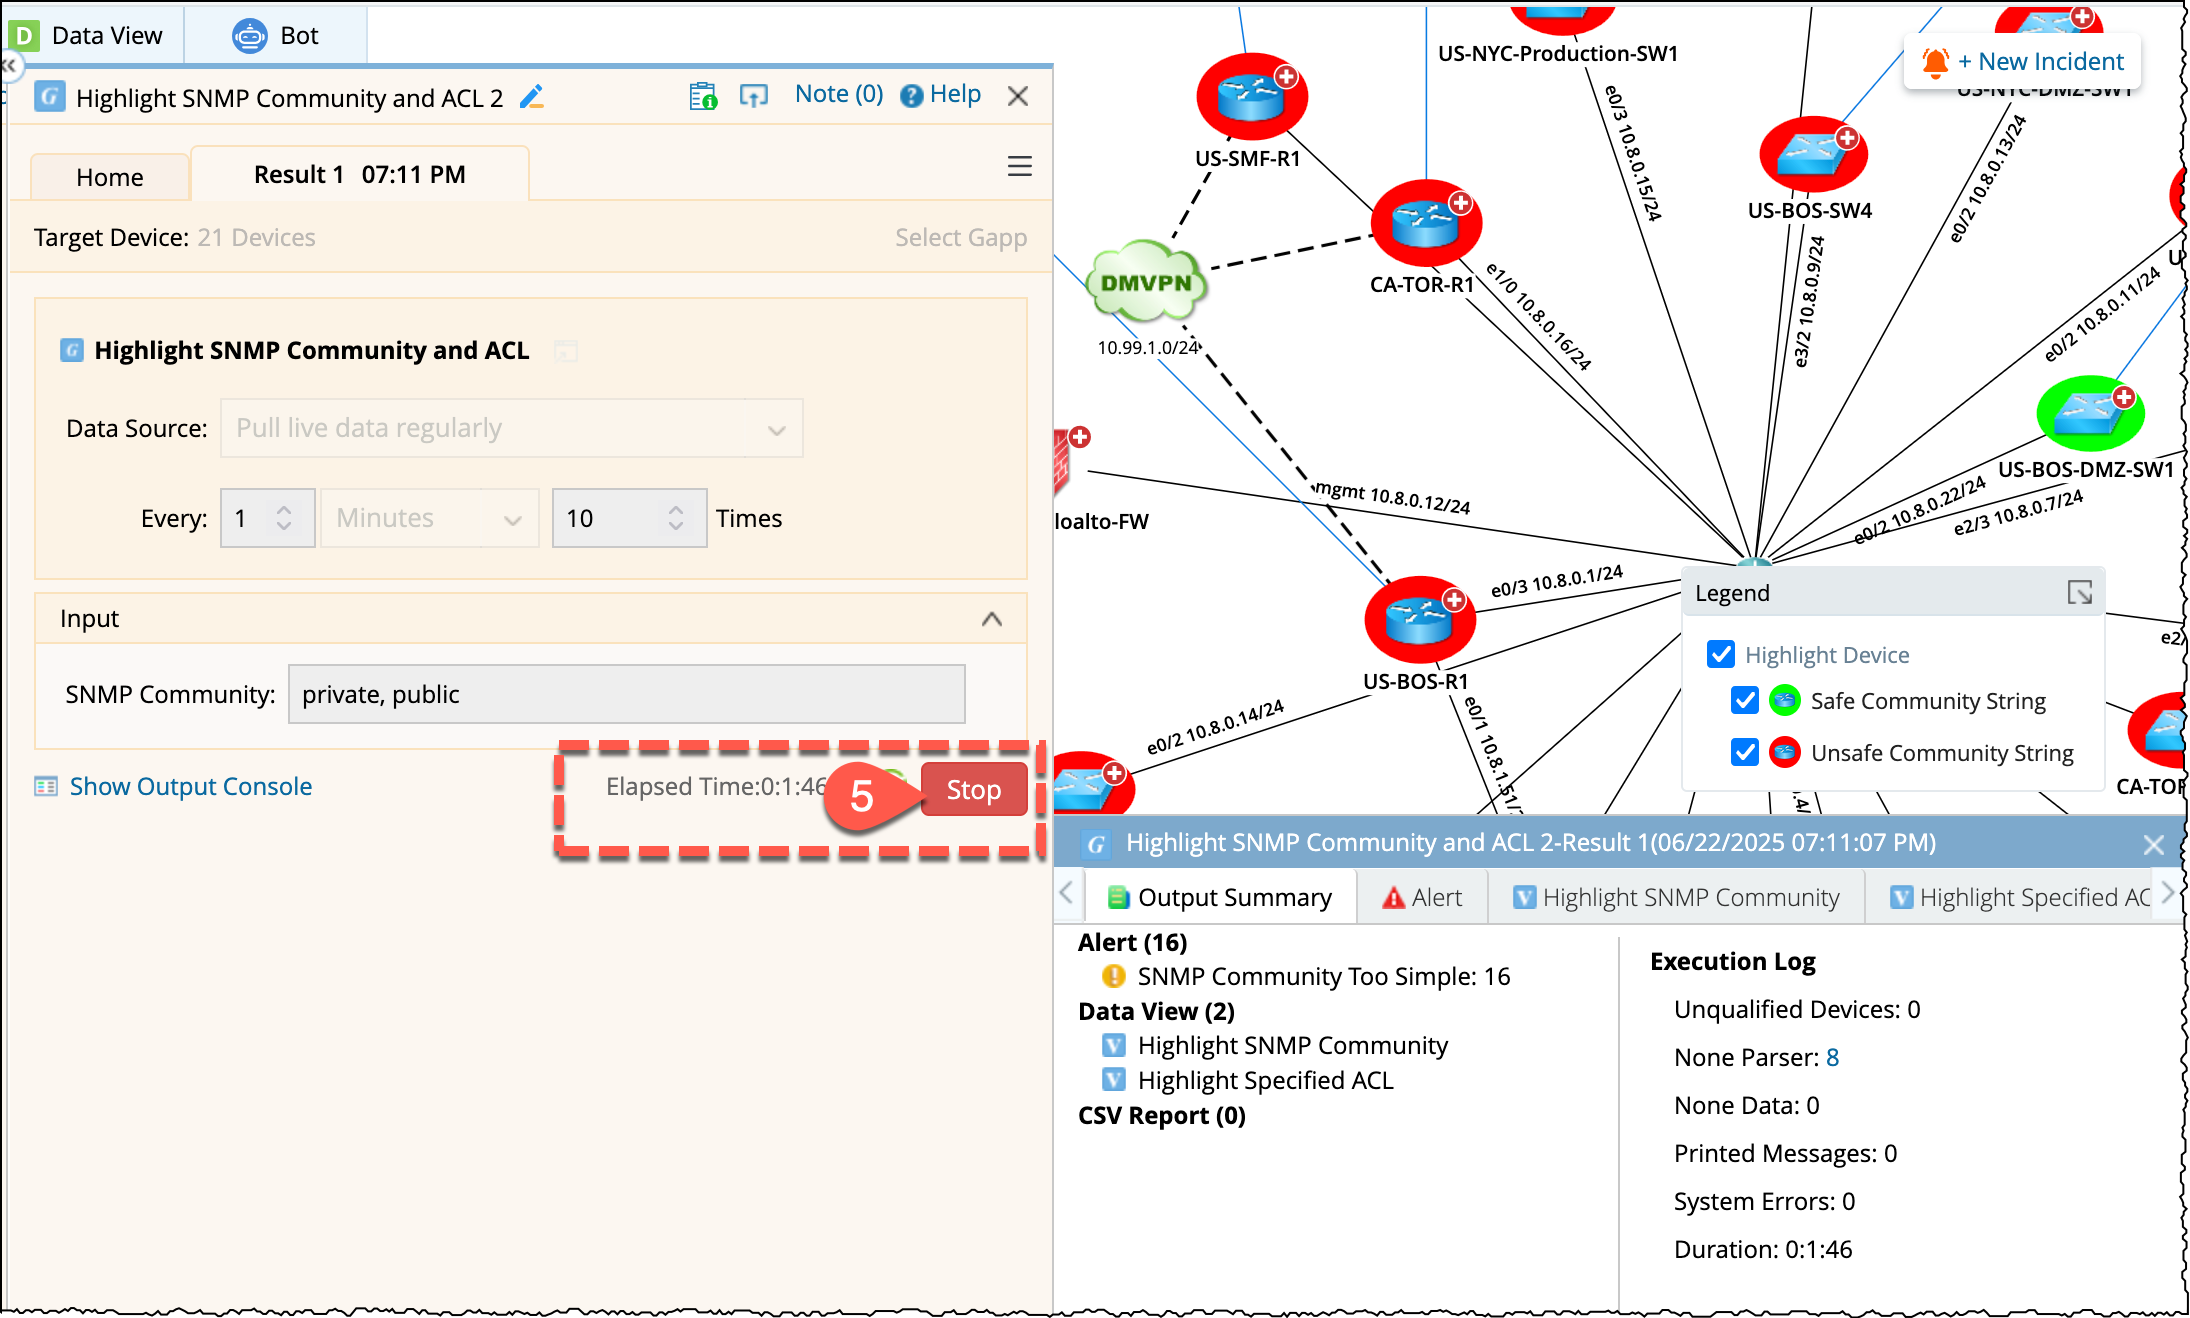
Task: Click the pencil rename icon beside title
Action: point(532,97)
